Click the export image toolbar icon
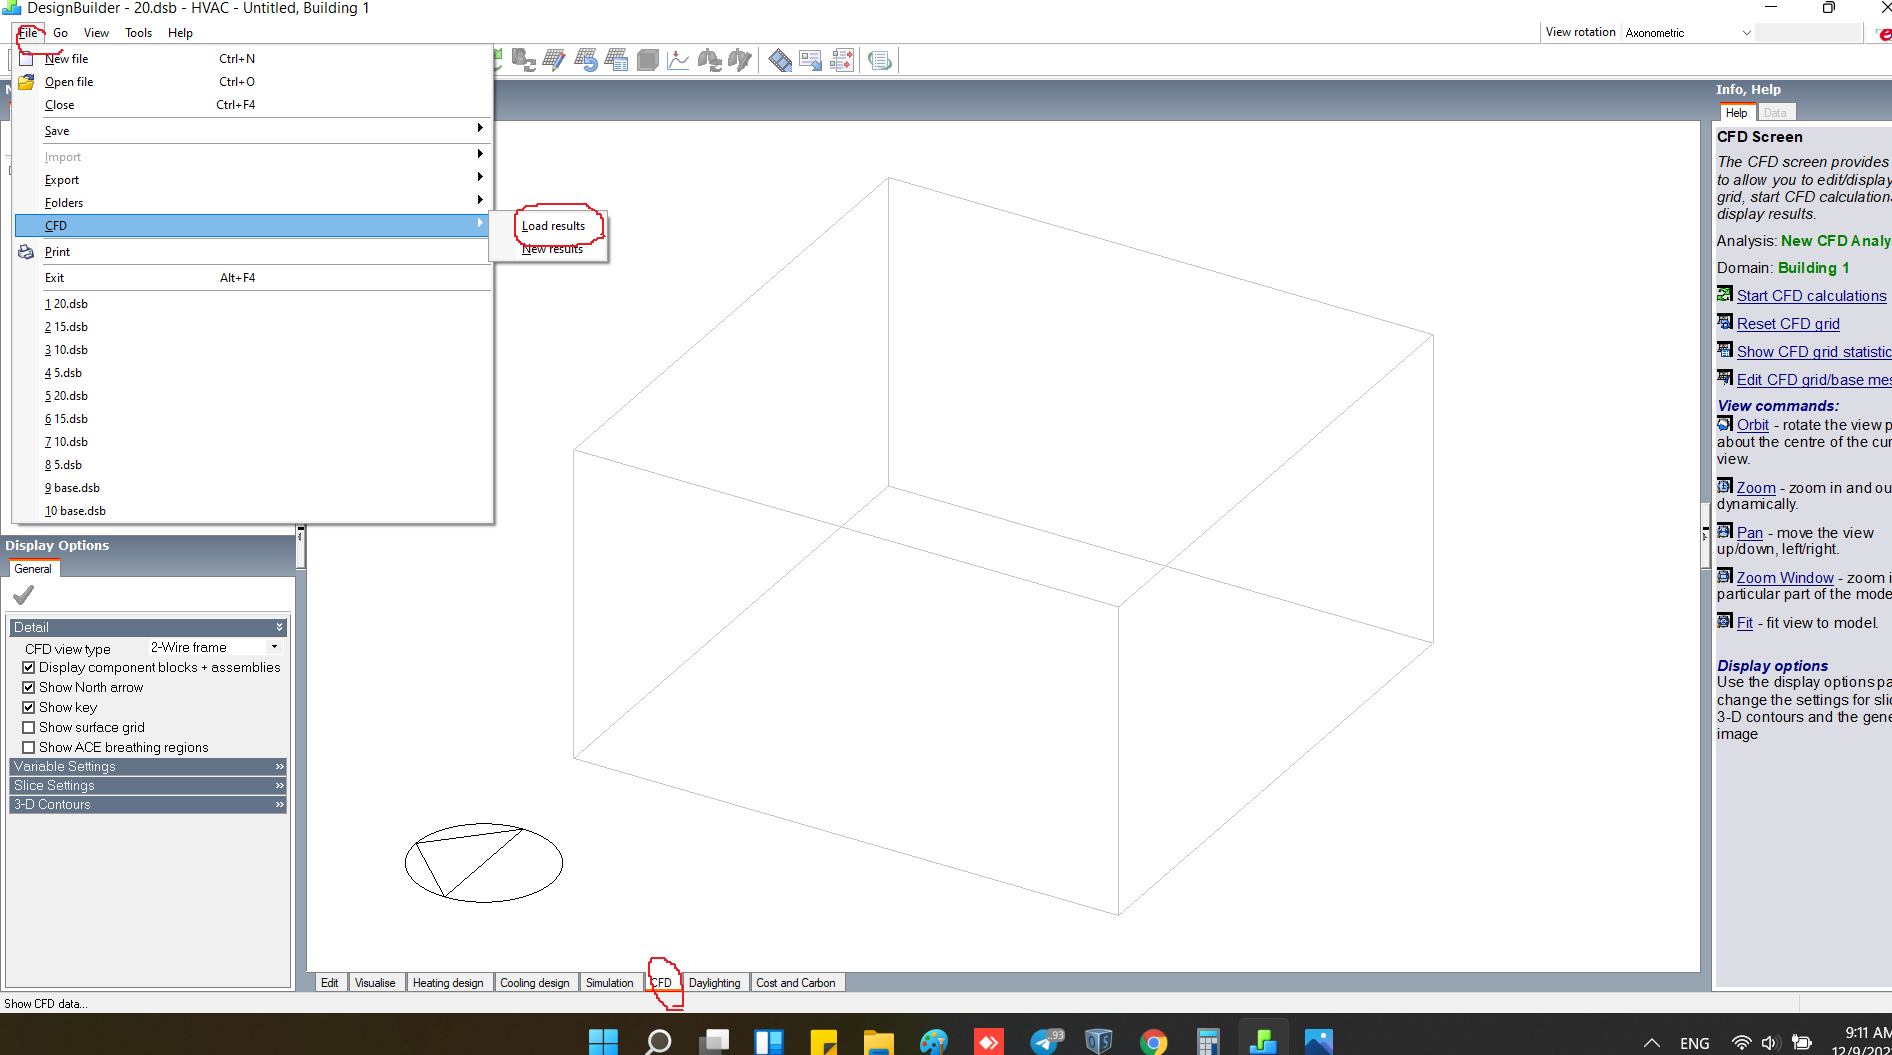The height and width of the screenshot is (1055, 1892). pos(811,60)
